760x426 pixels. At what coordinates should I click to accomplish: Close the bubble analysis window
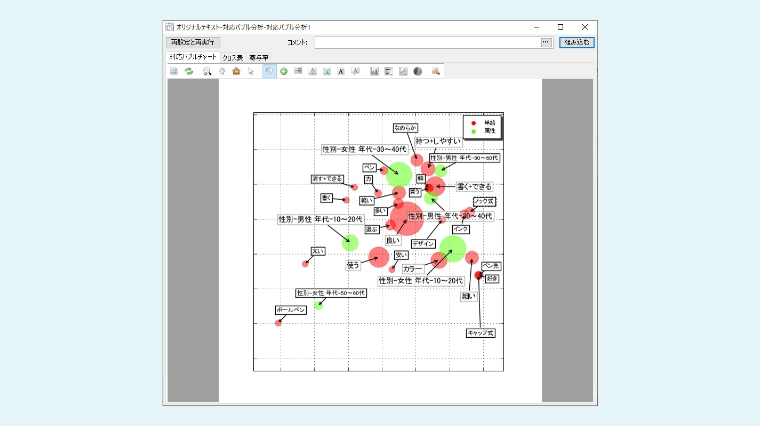(x=585, y=27)
